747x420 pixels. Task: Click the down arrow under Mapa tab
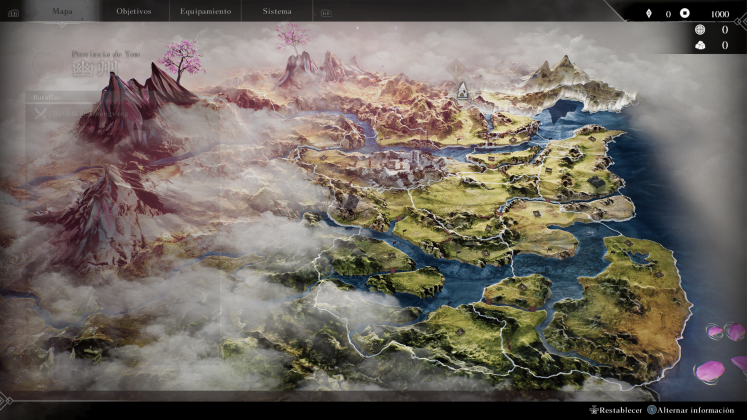click(63, 25)
